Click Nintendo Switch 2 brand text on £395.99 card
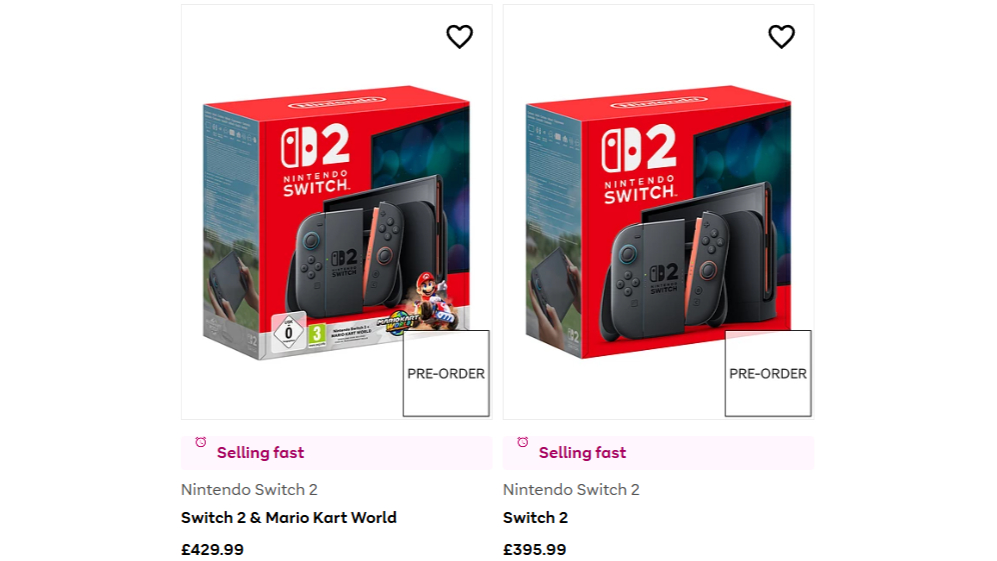 (571, 490)
